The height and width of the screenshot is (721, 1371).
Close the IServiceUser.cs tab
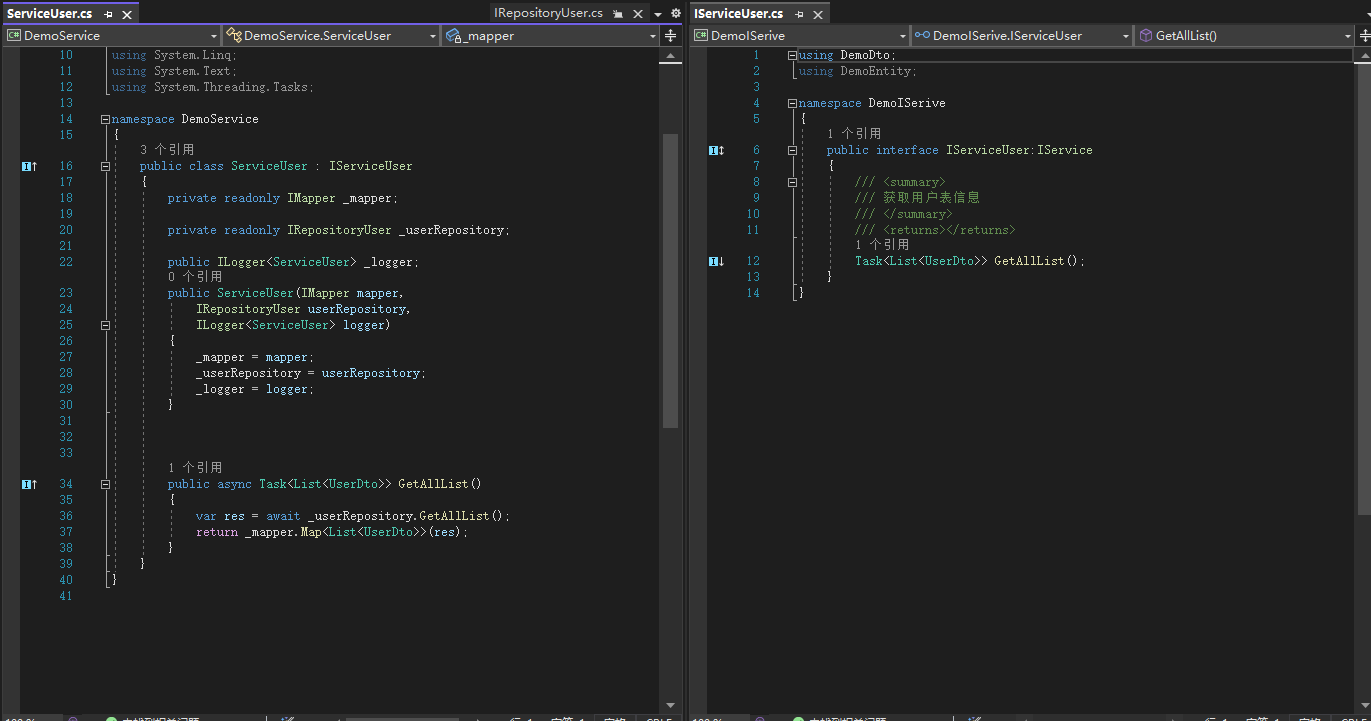click(818, 14)
